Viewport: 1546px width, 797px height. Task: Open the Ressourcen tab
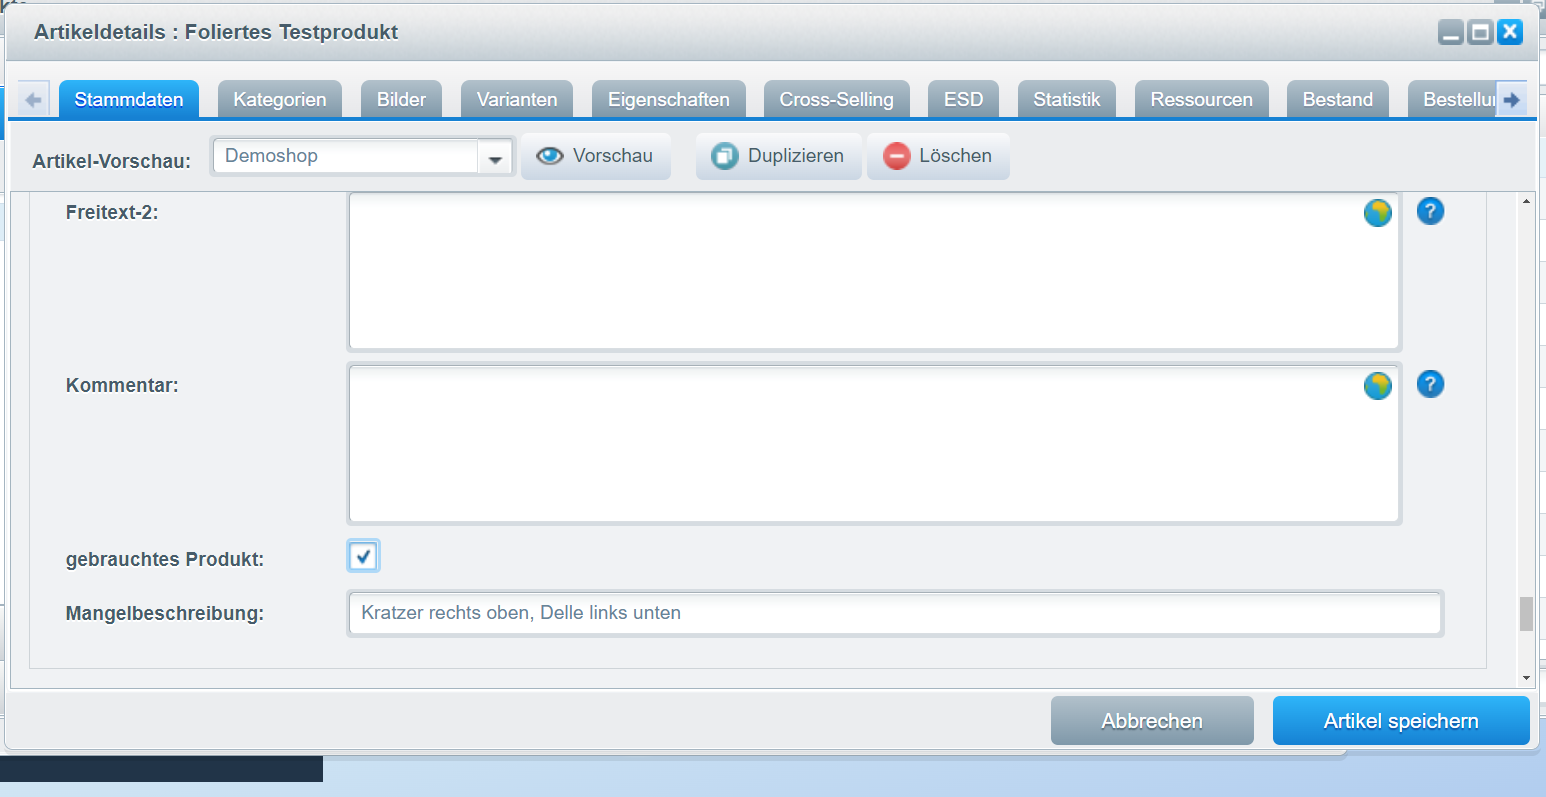[1202, 99]
